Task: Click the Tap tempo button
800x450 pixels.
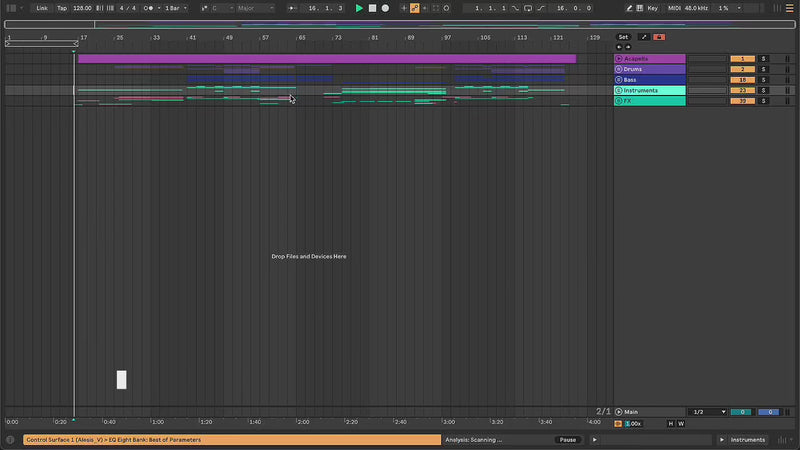Action: (x=62, y=8)
